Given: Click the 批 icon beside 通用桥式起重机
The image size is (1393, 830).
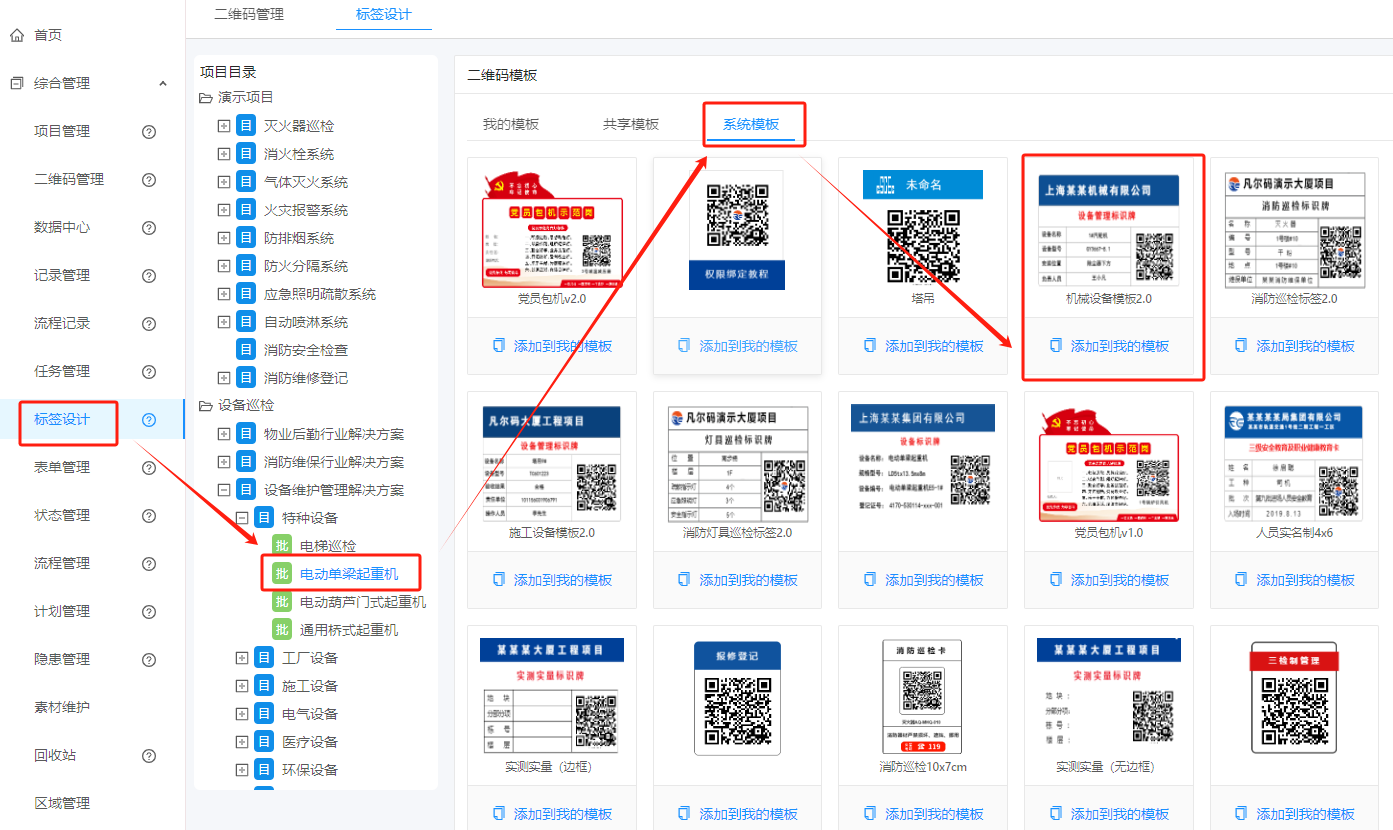Looking at the screenshot, I should point(282,629).
